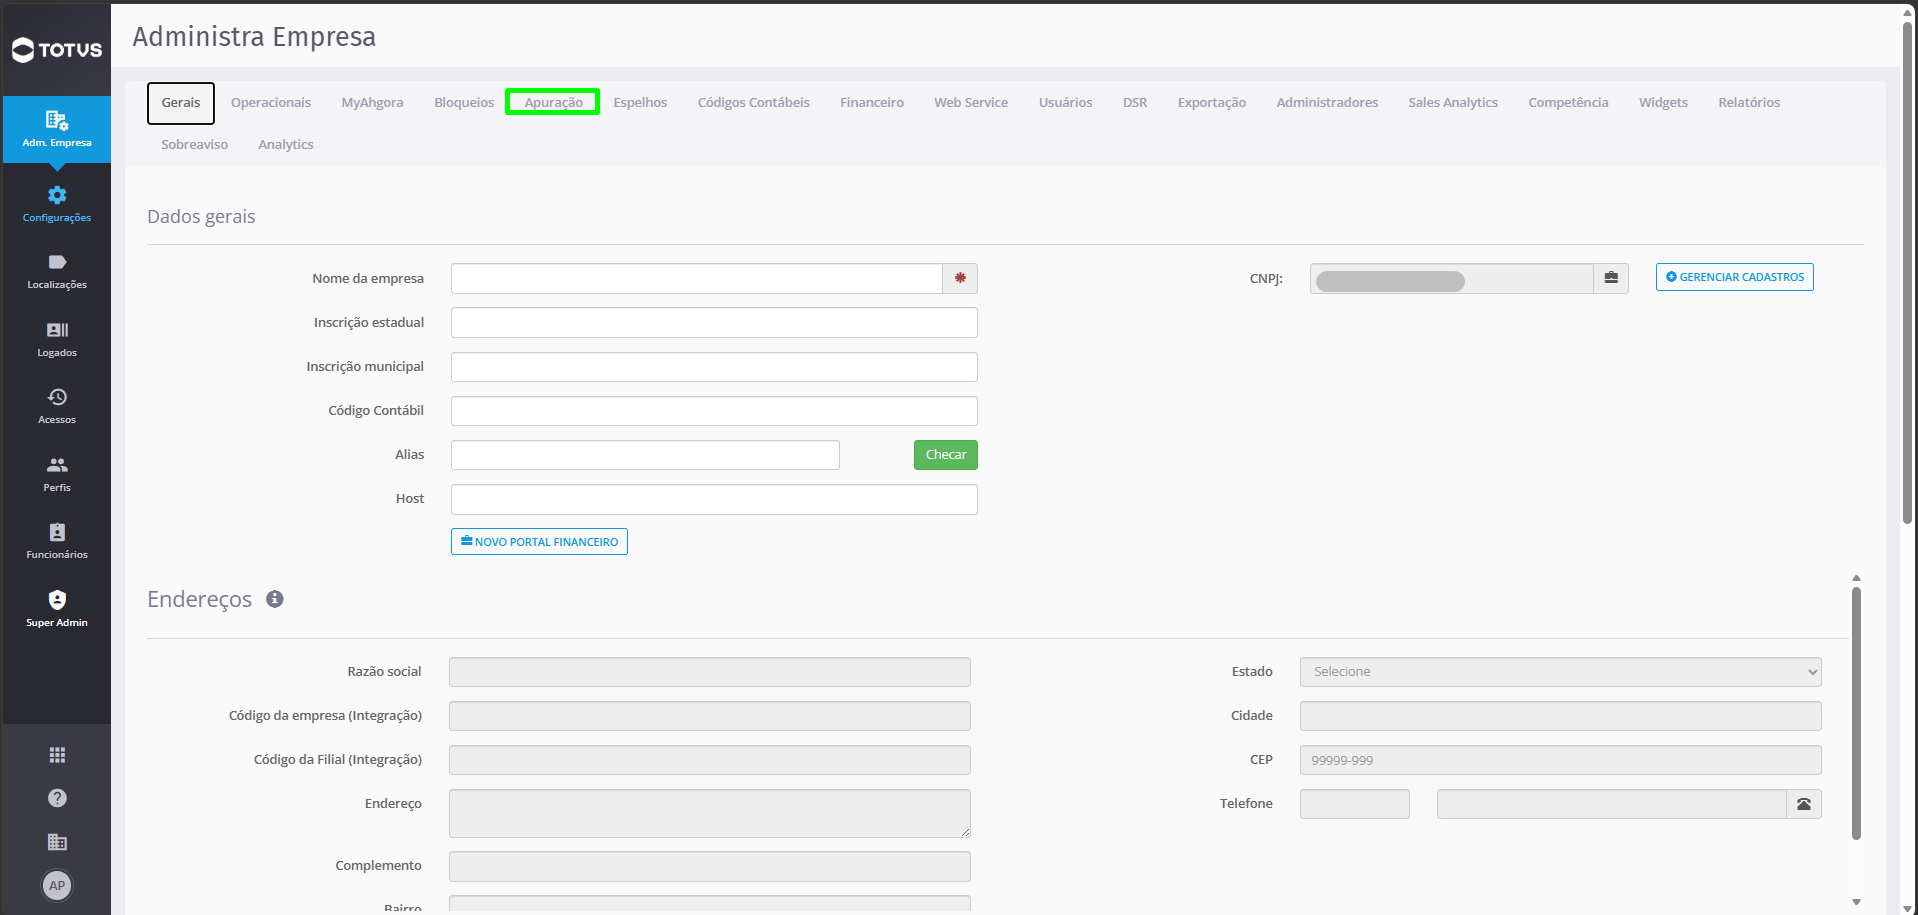Open the apps grid icon
The width and height of the screenshot is (1918, 915).
(x=57, y=755)
